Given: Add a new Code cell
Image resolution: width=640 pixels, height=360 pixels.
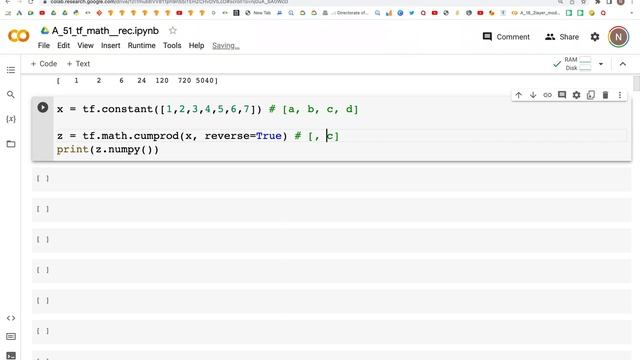Looking at the screenshot, I should (44, 64).
